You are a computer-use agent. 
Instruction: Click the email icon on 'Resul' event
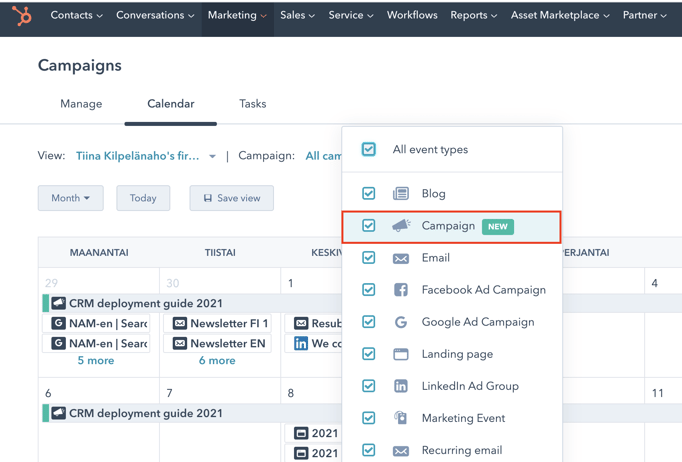tap(301, 323)
